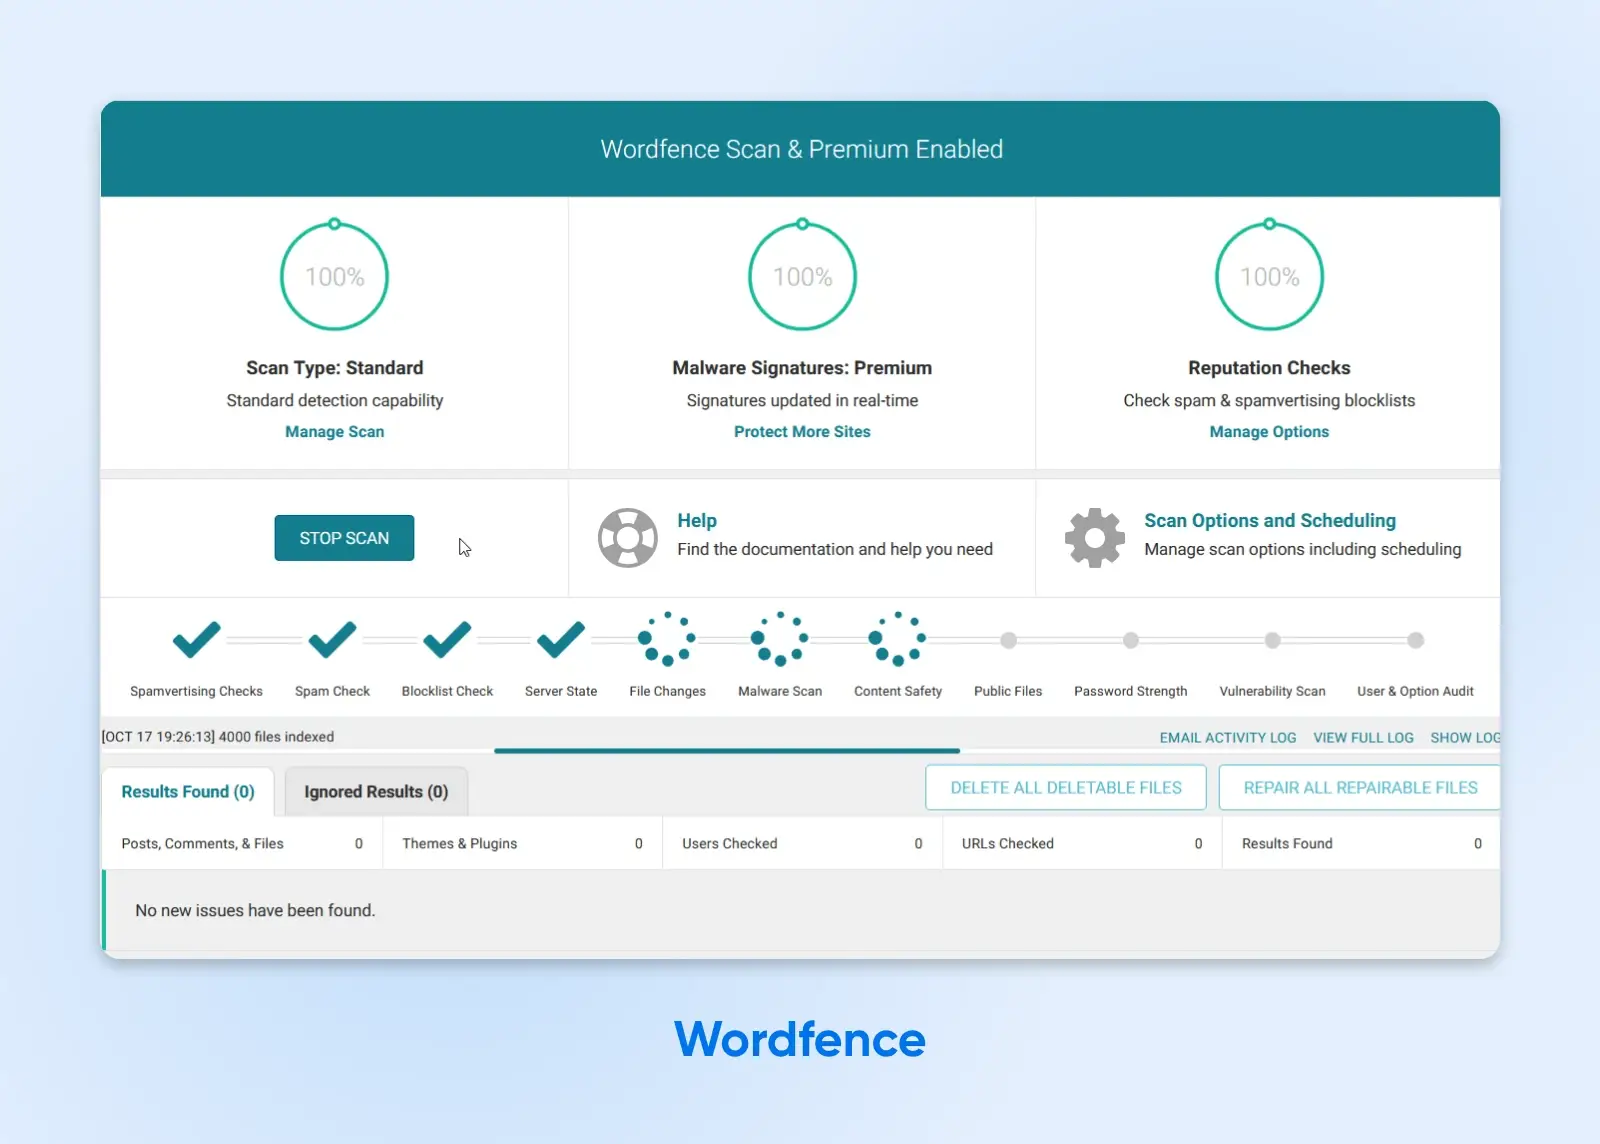Stop the running scan
Screen dimensions: 1600x1144
point(344,538)
